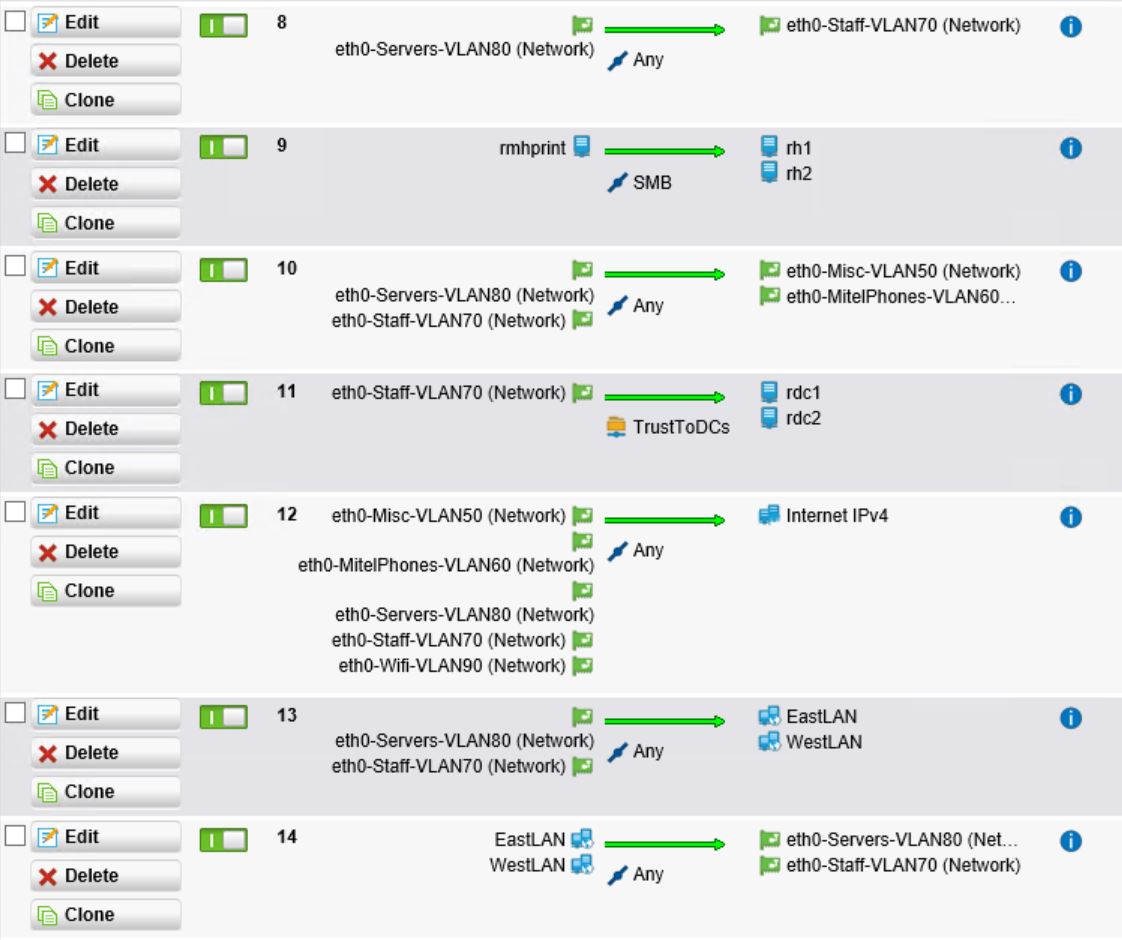1122x940 pixels.
Task: Click SMB service icon in rule 9
Action: point(617,182)
